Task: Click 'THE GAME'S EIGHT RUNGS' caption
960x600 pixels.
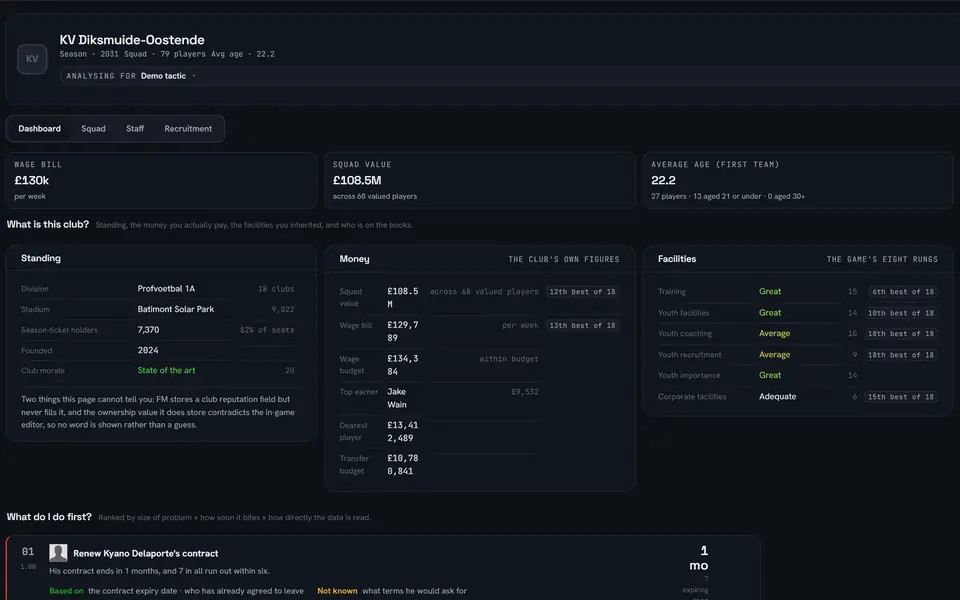Action: tap(882, 260)
